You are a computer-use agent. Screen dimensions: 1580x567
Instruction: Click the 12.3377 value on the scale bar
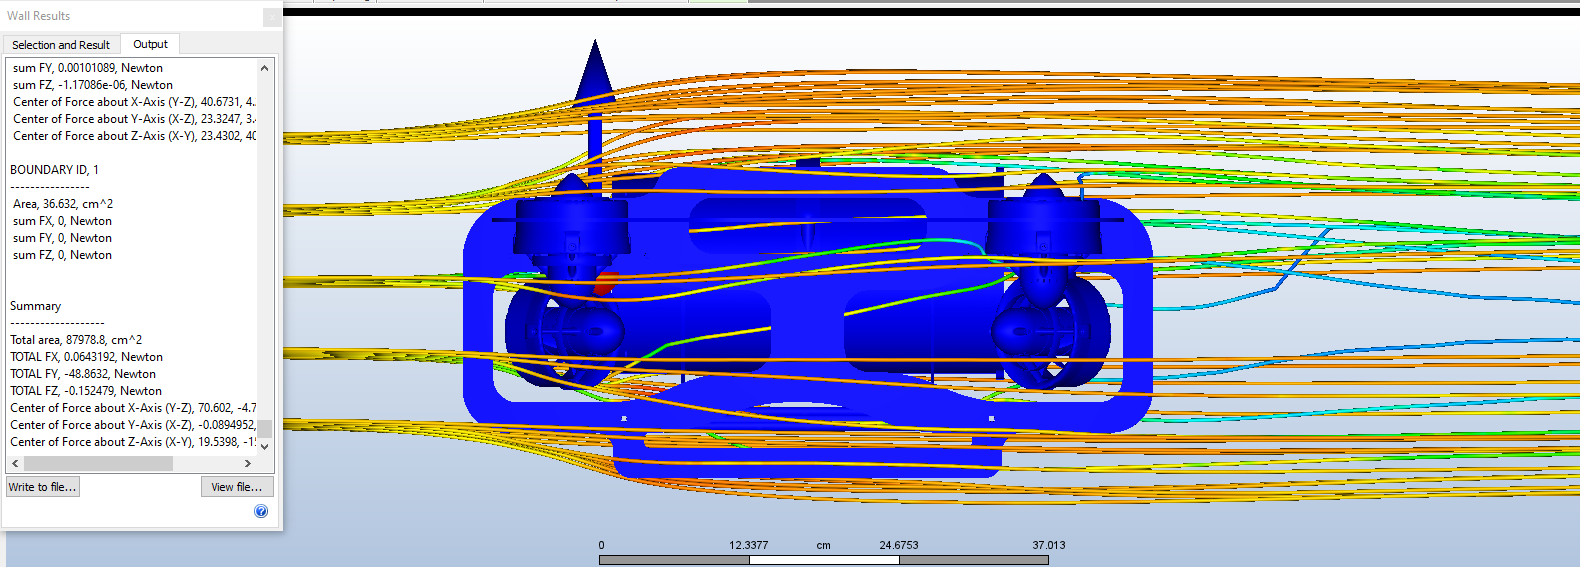[x=748, y=545]
